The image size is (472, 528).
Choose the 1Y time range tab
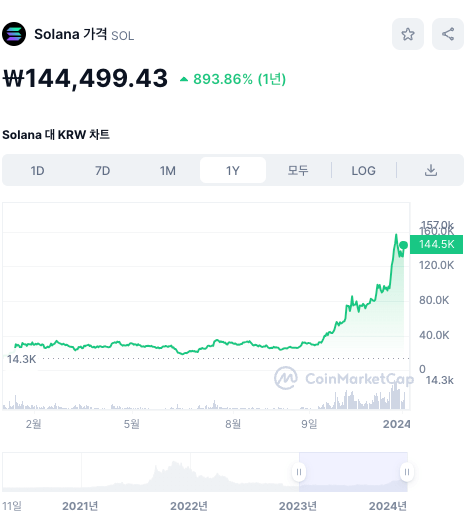coord(233,170)
